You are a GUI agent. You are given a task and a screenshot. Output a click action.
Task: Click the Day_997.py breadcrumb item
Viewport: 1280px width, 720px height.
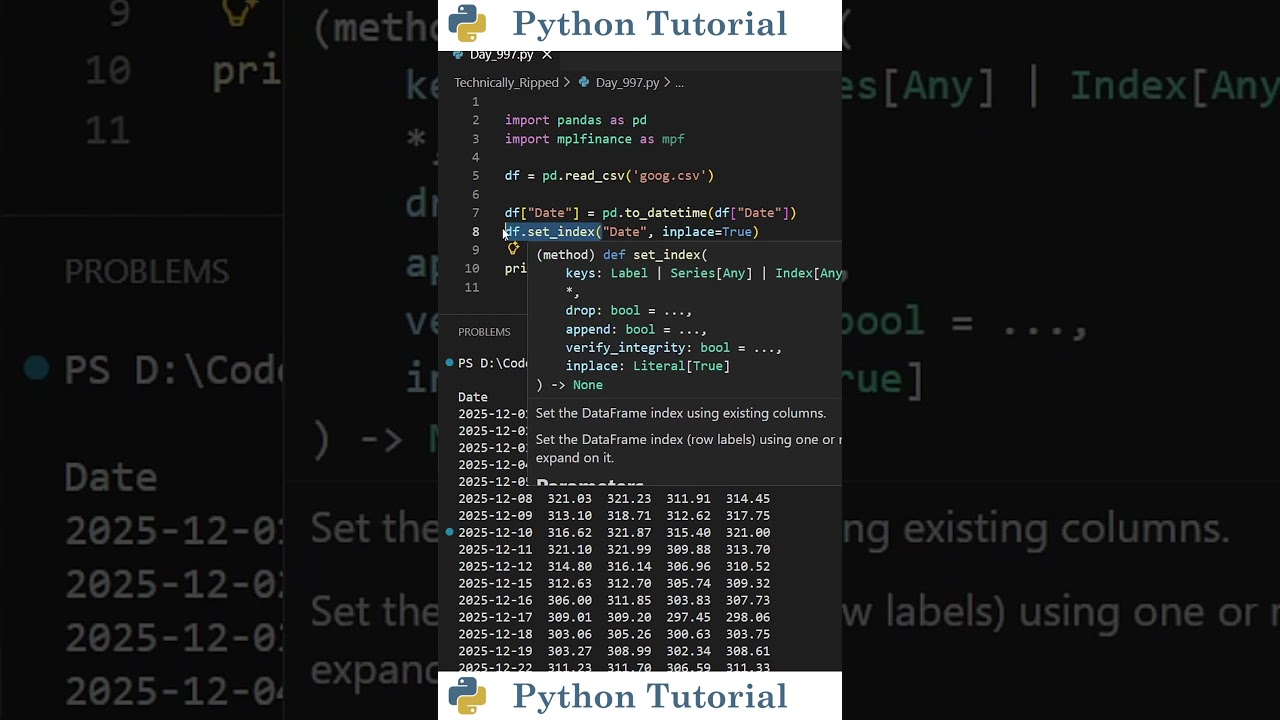(x=627, y=83)
